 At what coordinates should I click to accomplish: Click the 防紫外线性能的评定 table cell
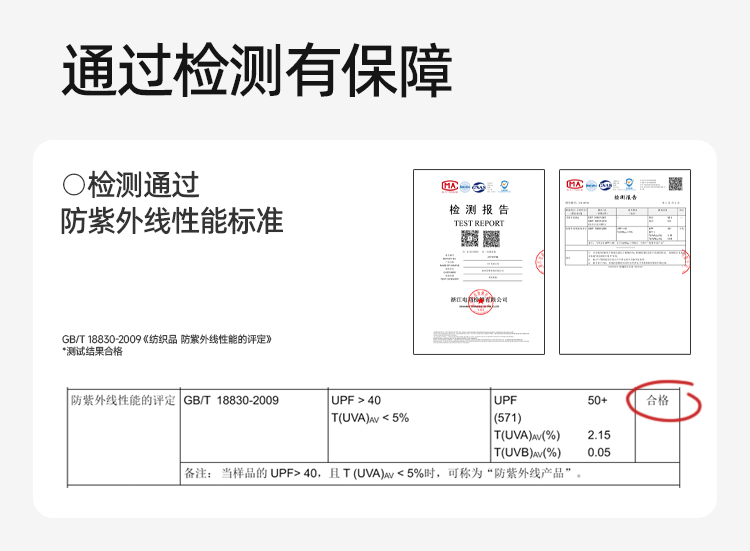point(123,401)
